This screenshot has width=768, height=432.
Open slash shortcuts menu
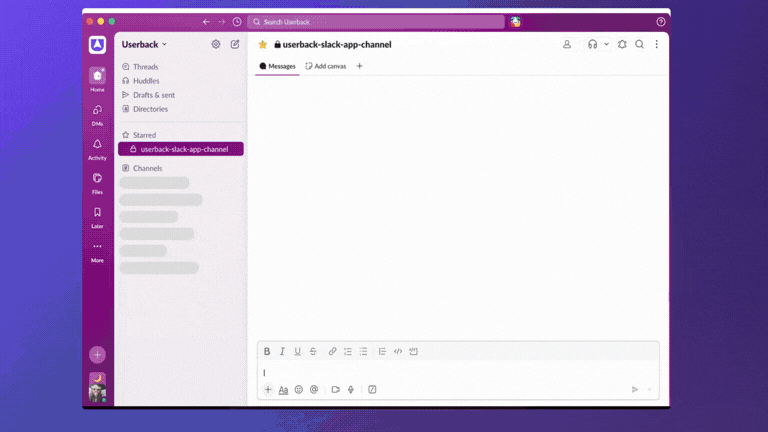point(372,389)
